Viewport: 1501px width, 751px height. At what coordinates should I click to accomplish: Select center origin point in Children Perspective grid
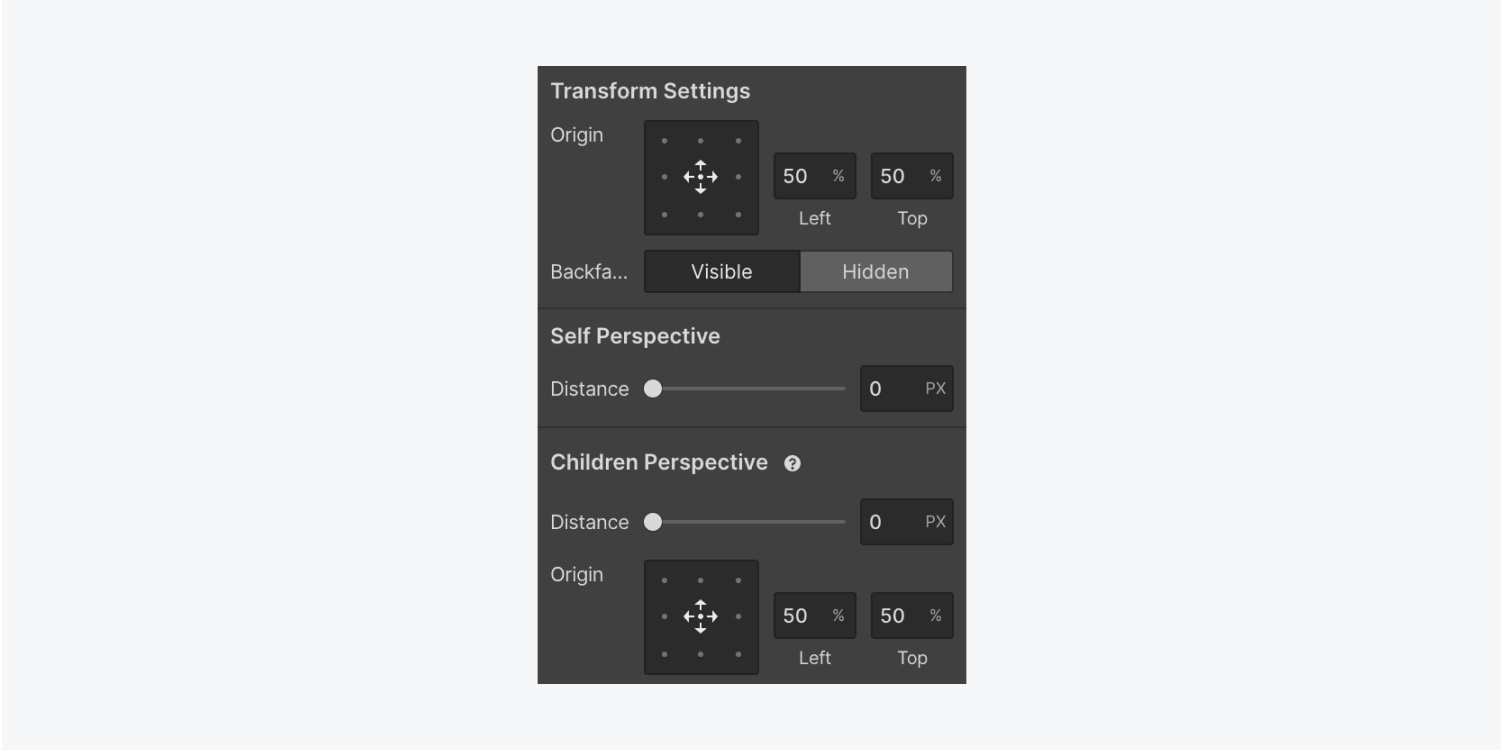[701, 616]
